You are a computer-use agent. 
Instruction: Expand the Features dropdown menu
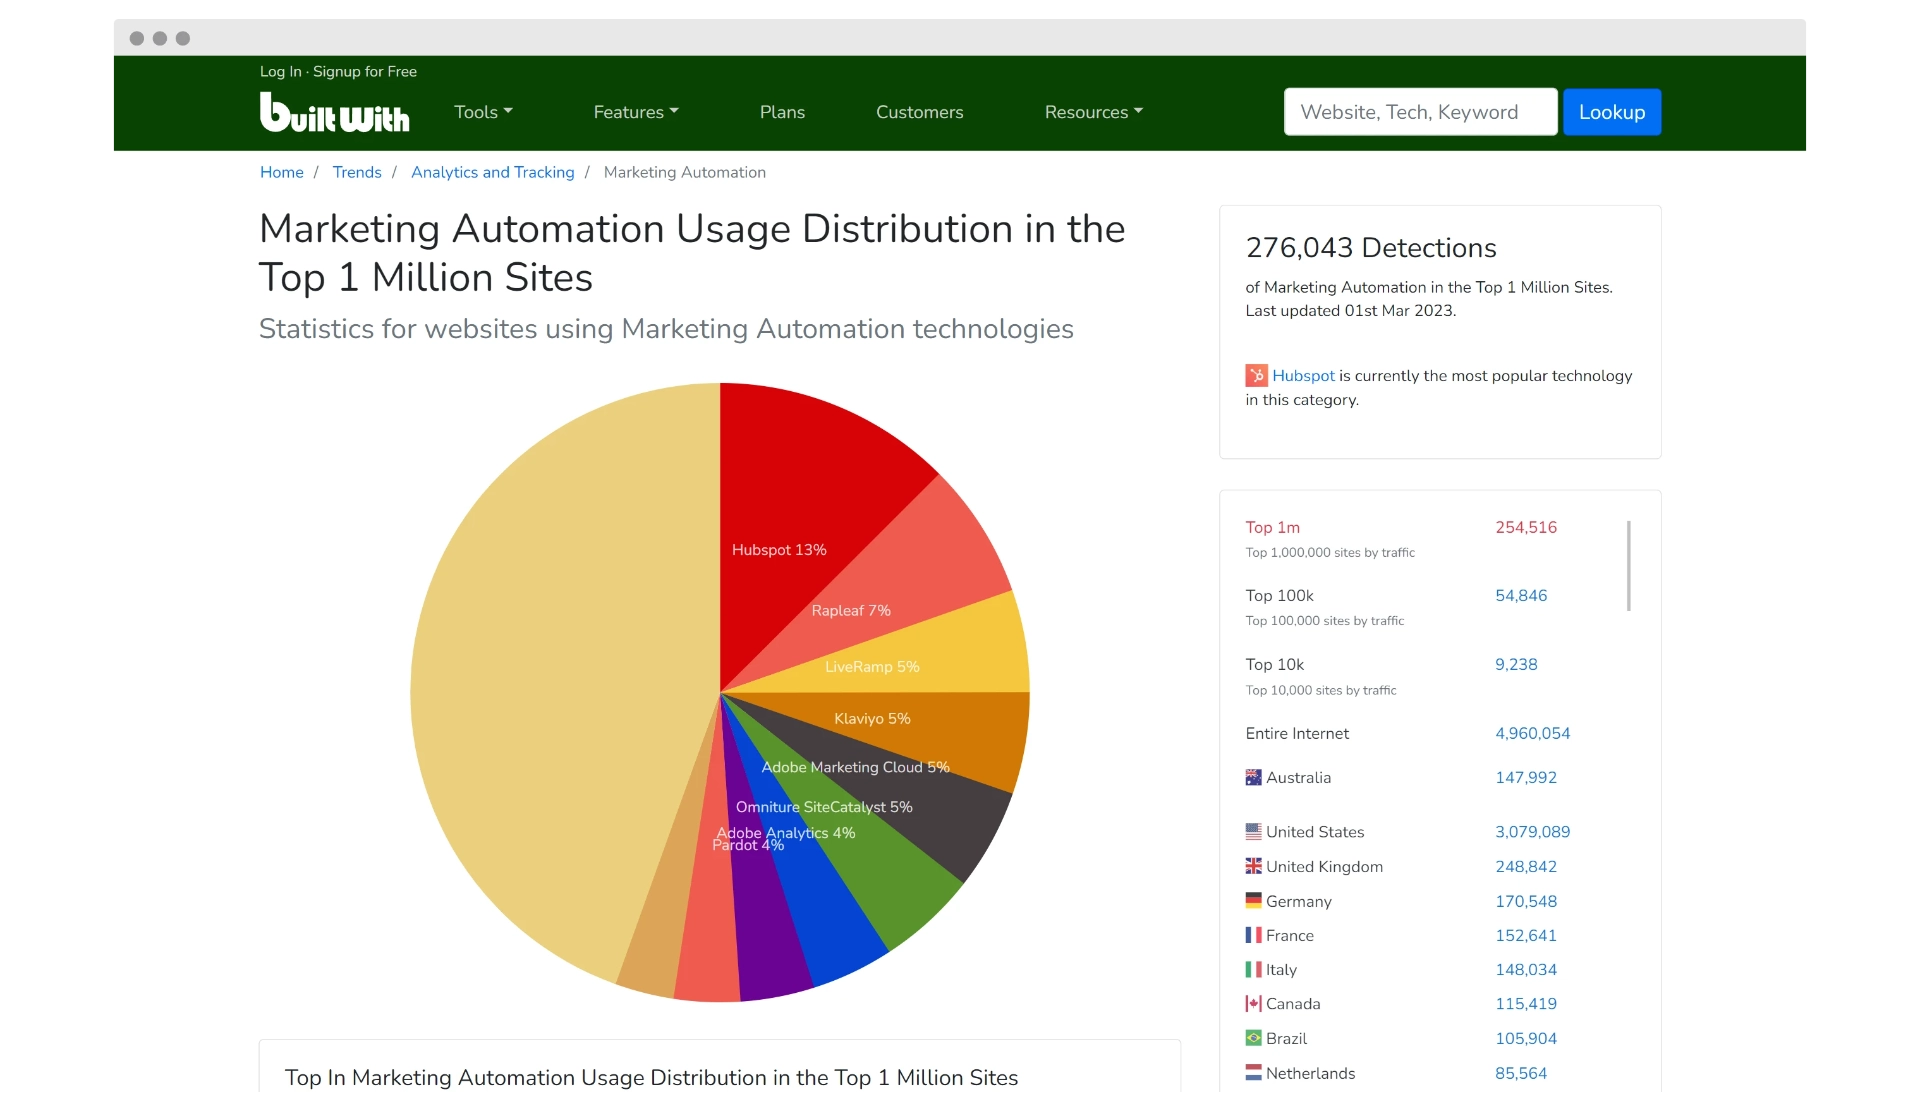point(635,112)
